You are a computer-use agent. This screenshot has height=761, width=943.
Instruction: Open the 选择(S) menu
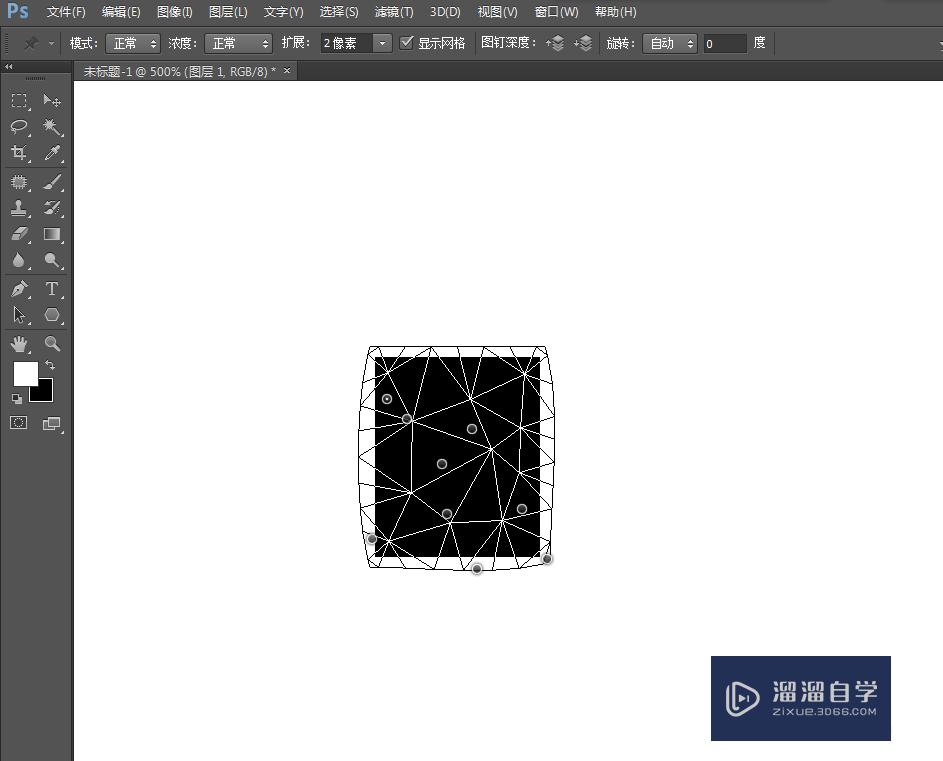coord(339,12)
